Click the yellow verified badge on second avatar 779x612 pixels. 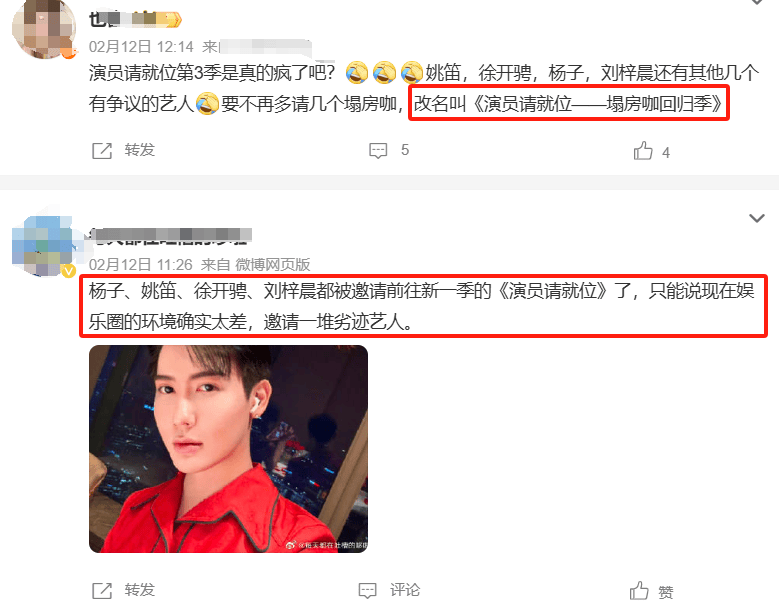68,271
